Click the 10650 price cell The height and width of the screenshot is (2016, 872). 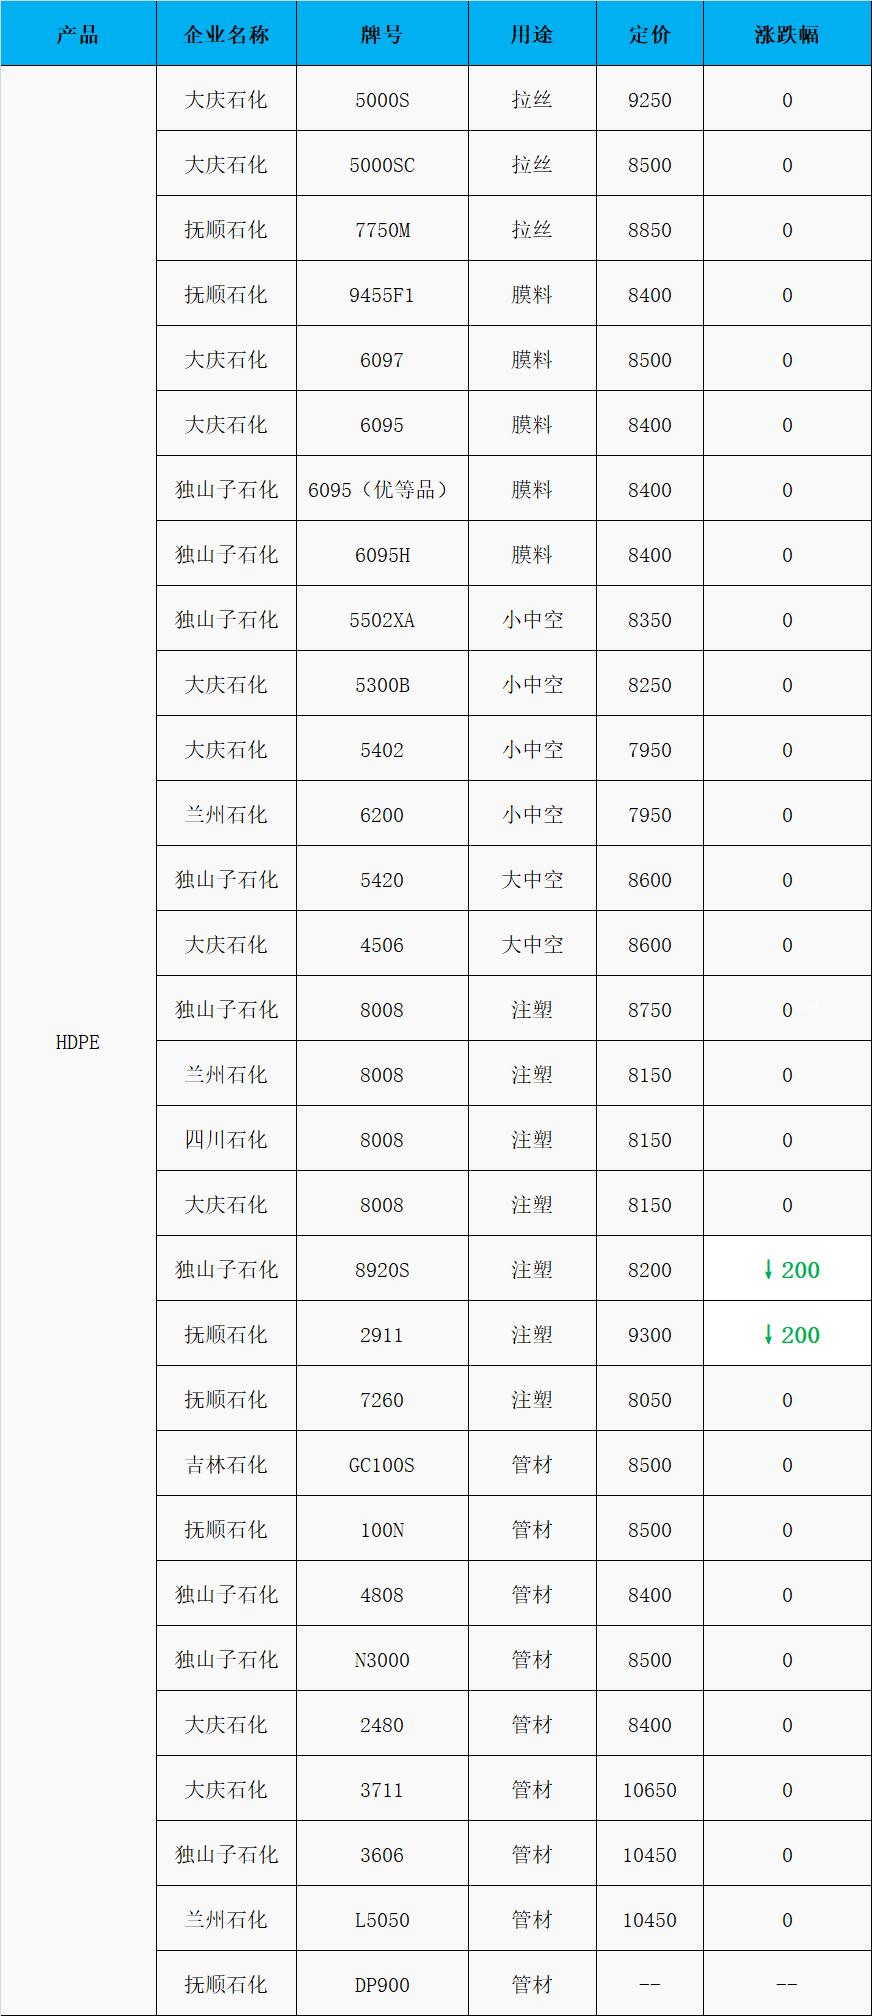click(650, 1790)
